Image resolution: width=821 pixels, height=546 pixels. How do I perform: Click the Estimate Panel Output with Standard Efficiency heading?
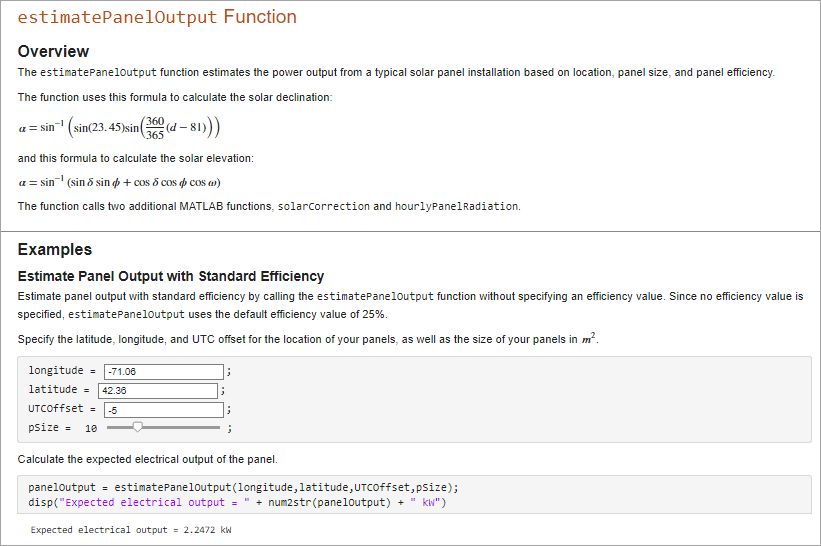(171, 276)
